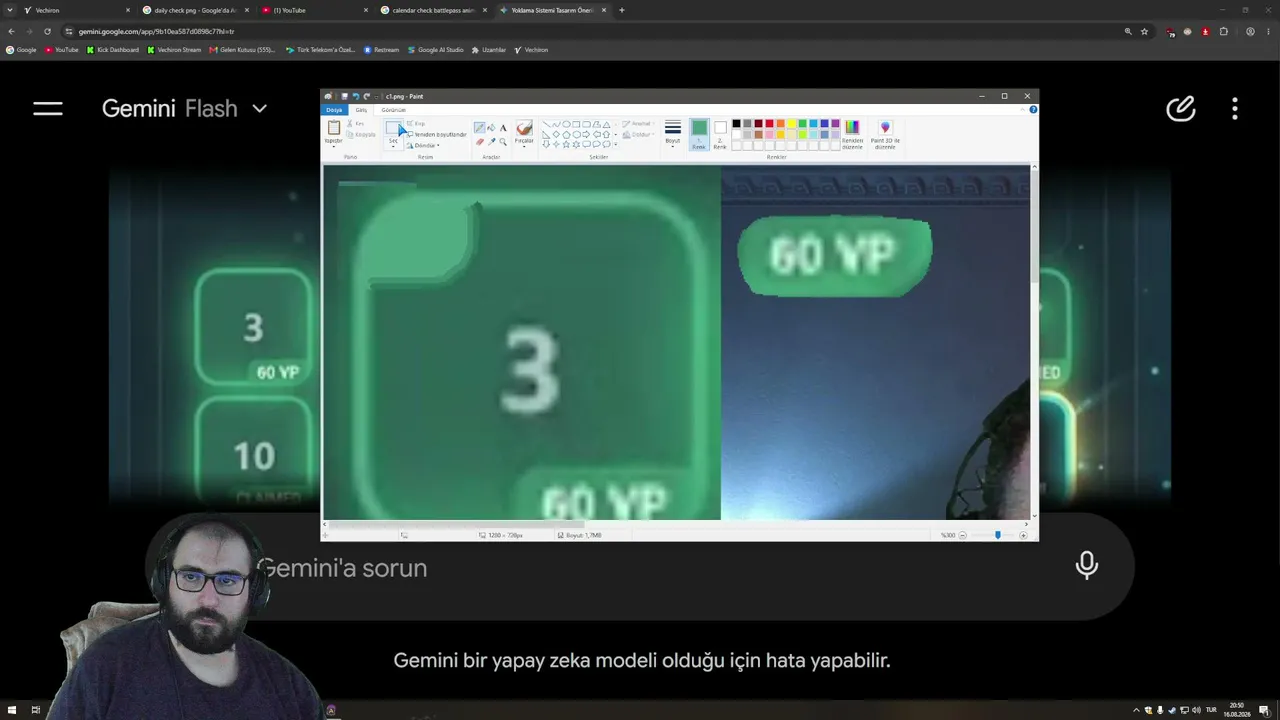The width and height of the screenshot is (1280, 720).
Task: Zoom in with Paint's plus button
Action: [x=1022, y=535]
